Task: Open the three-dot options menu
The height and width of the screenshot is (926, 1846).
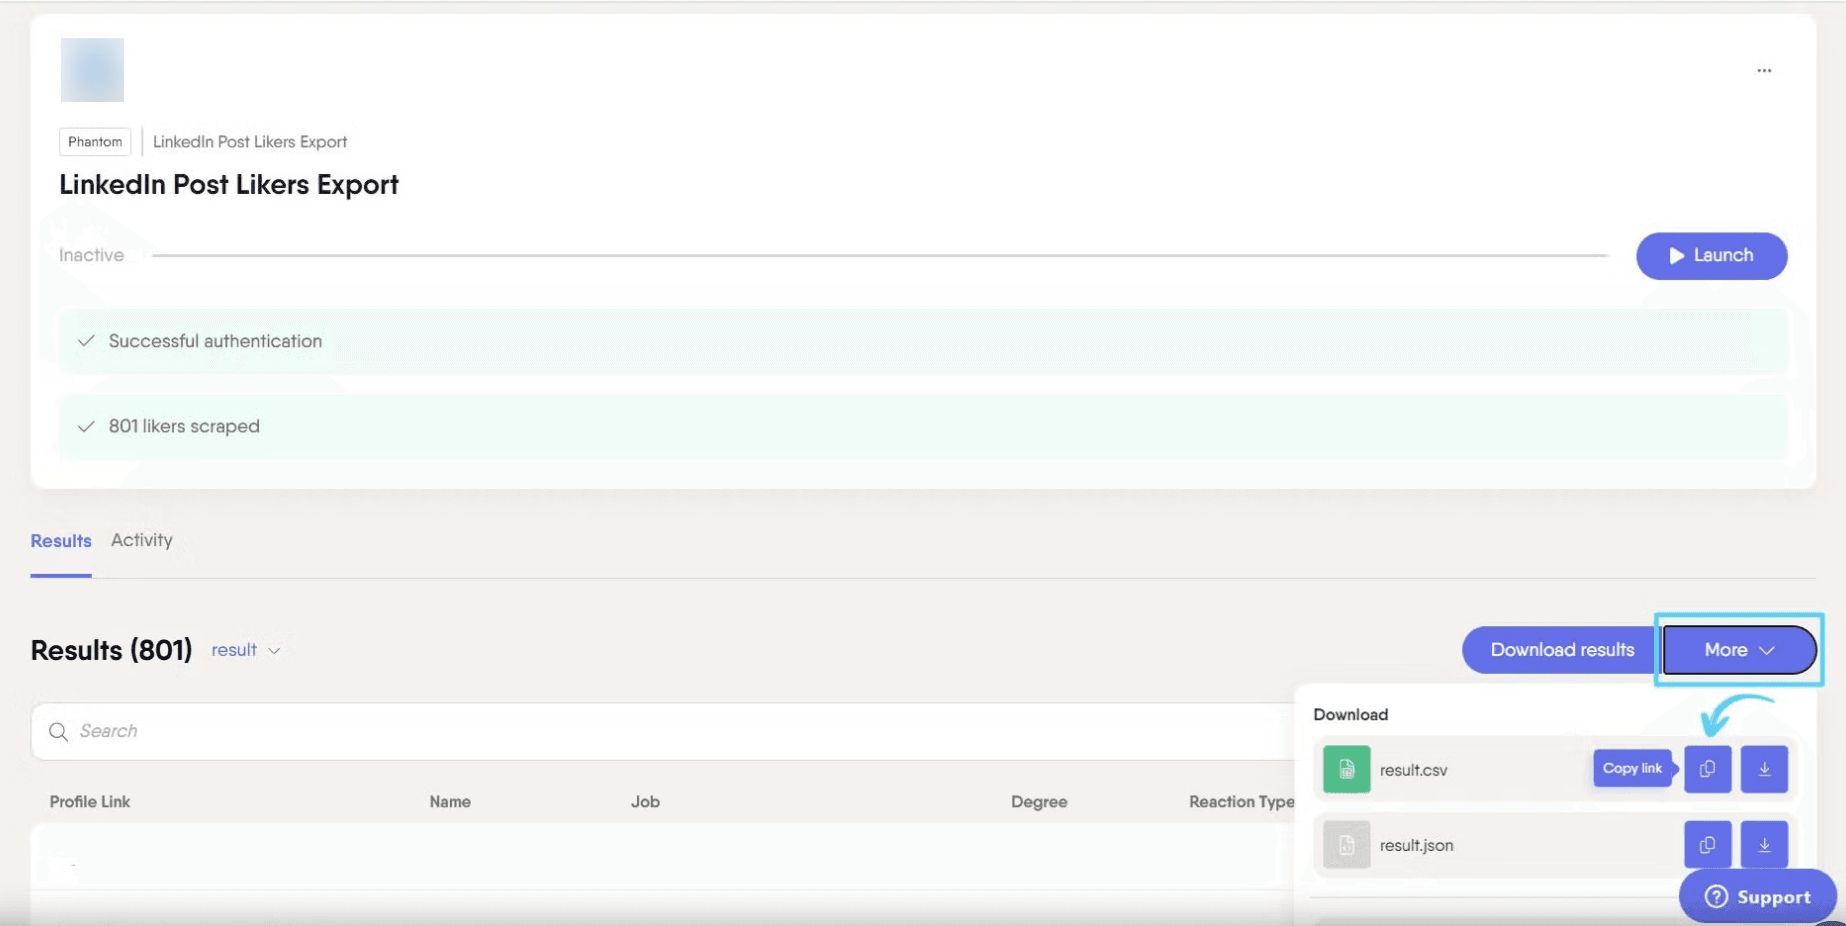Action: coord(1764,70)
